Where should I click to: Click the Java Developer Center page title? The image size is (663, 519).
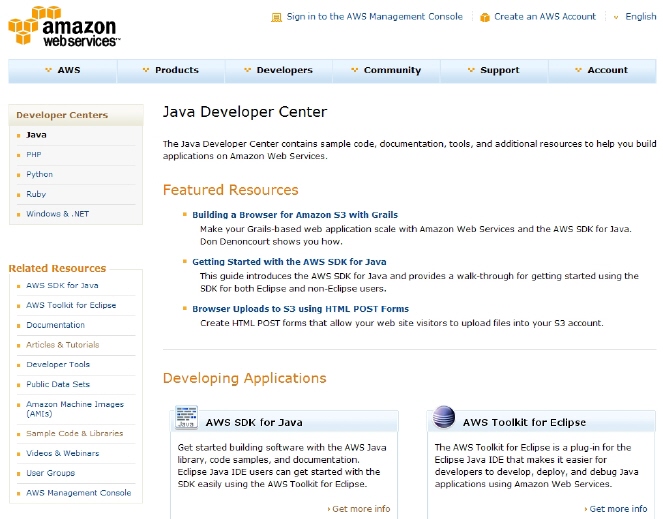tap(245, 112)
